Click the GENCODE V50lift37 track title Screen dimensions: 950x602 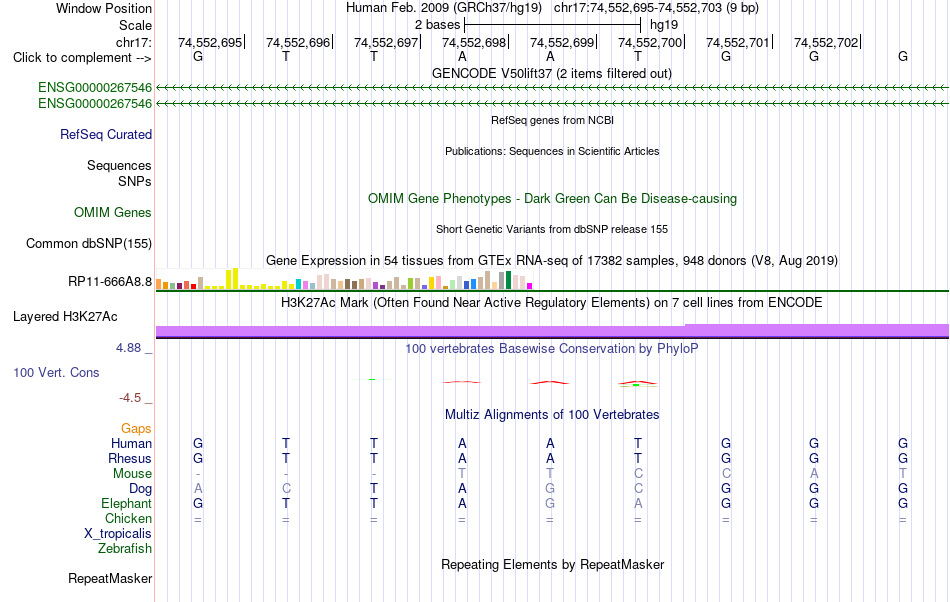[551, 73]
